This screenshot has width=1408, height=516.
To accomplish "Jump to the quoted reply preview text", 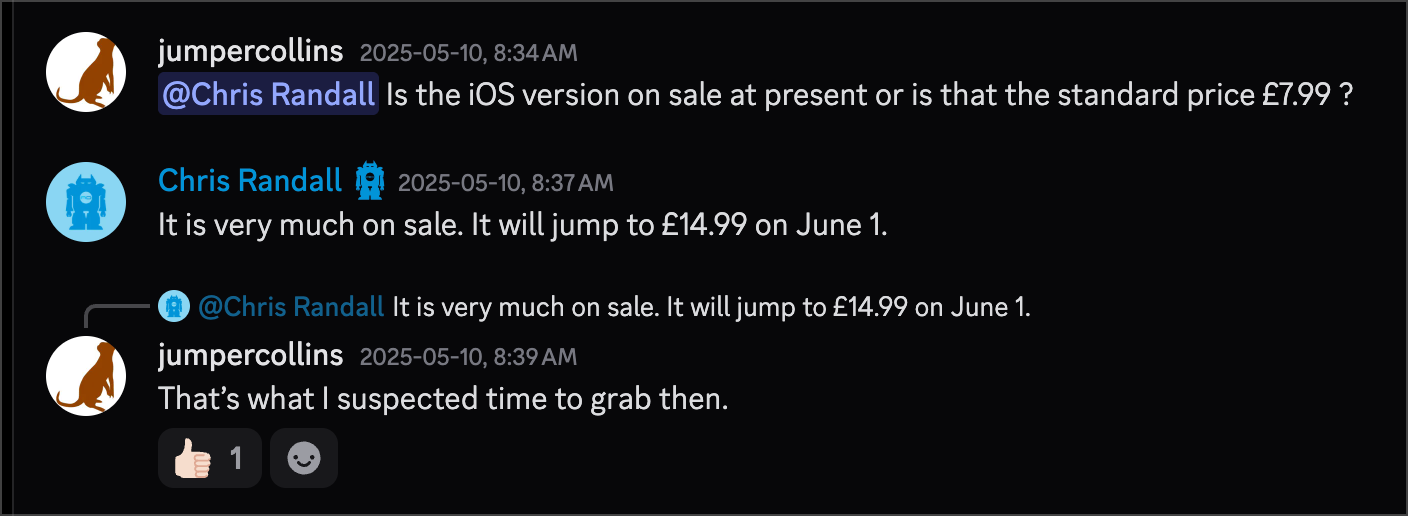I will (710, 307).
